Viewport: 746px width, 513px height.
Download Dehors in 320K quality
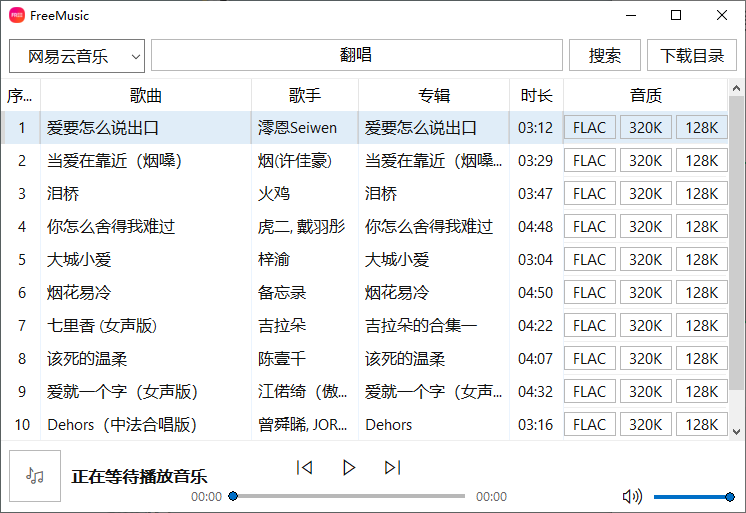click(x=646, y=424)
